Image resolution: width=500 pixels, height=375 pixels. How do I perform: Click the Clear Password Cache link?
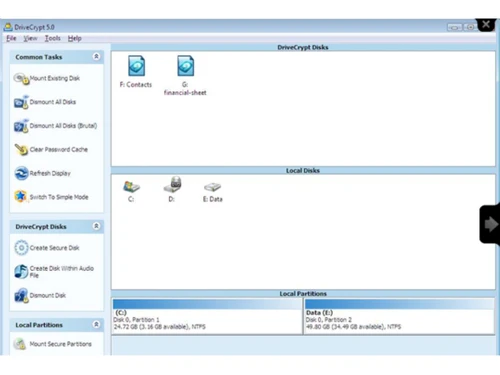click(x=59, y=149)
